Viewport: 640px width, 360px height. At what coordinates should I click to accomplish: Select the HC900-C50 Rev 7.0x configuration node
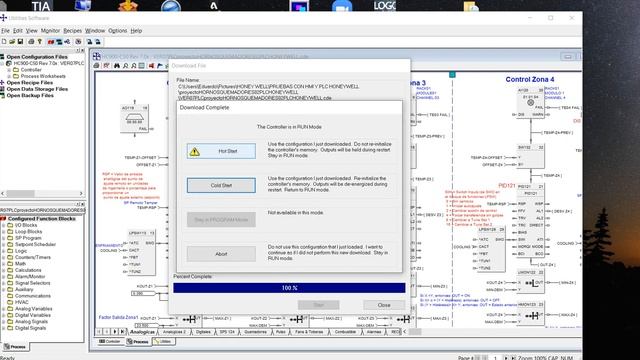49,63
